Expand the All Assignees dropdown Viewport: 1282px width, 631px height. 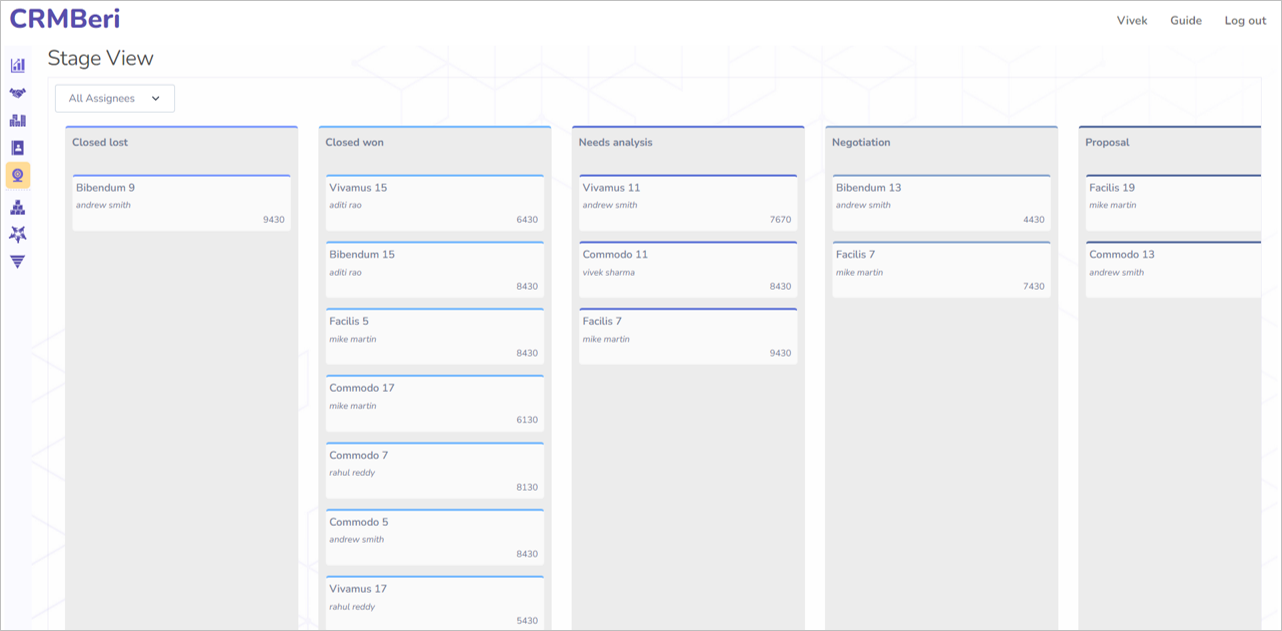pyautogui.click(x=115, y=99)
